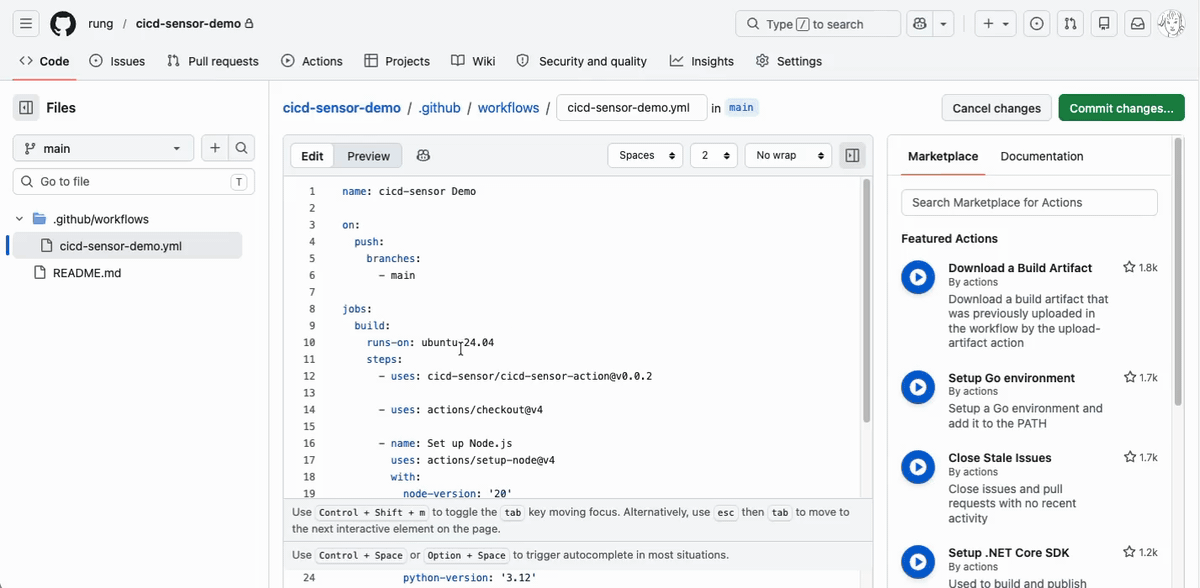Click the Setup Go environment play icon

coord(918,388)
